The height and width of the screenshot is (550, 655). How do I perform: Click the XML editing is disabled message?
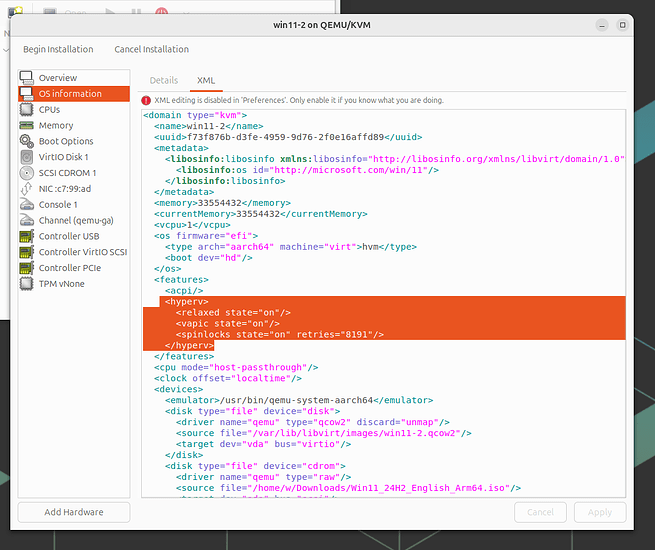(299, 100)
